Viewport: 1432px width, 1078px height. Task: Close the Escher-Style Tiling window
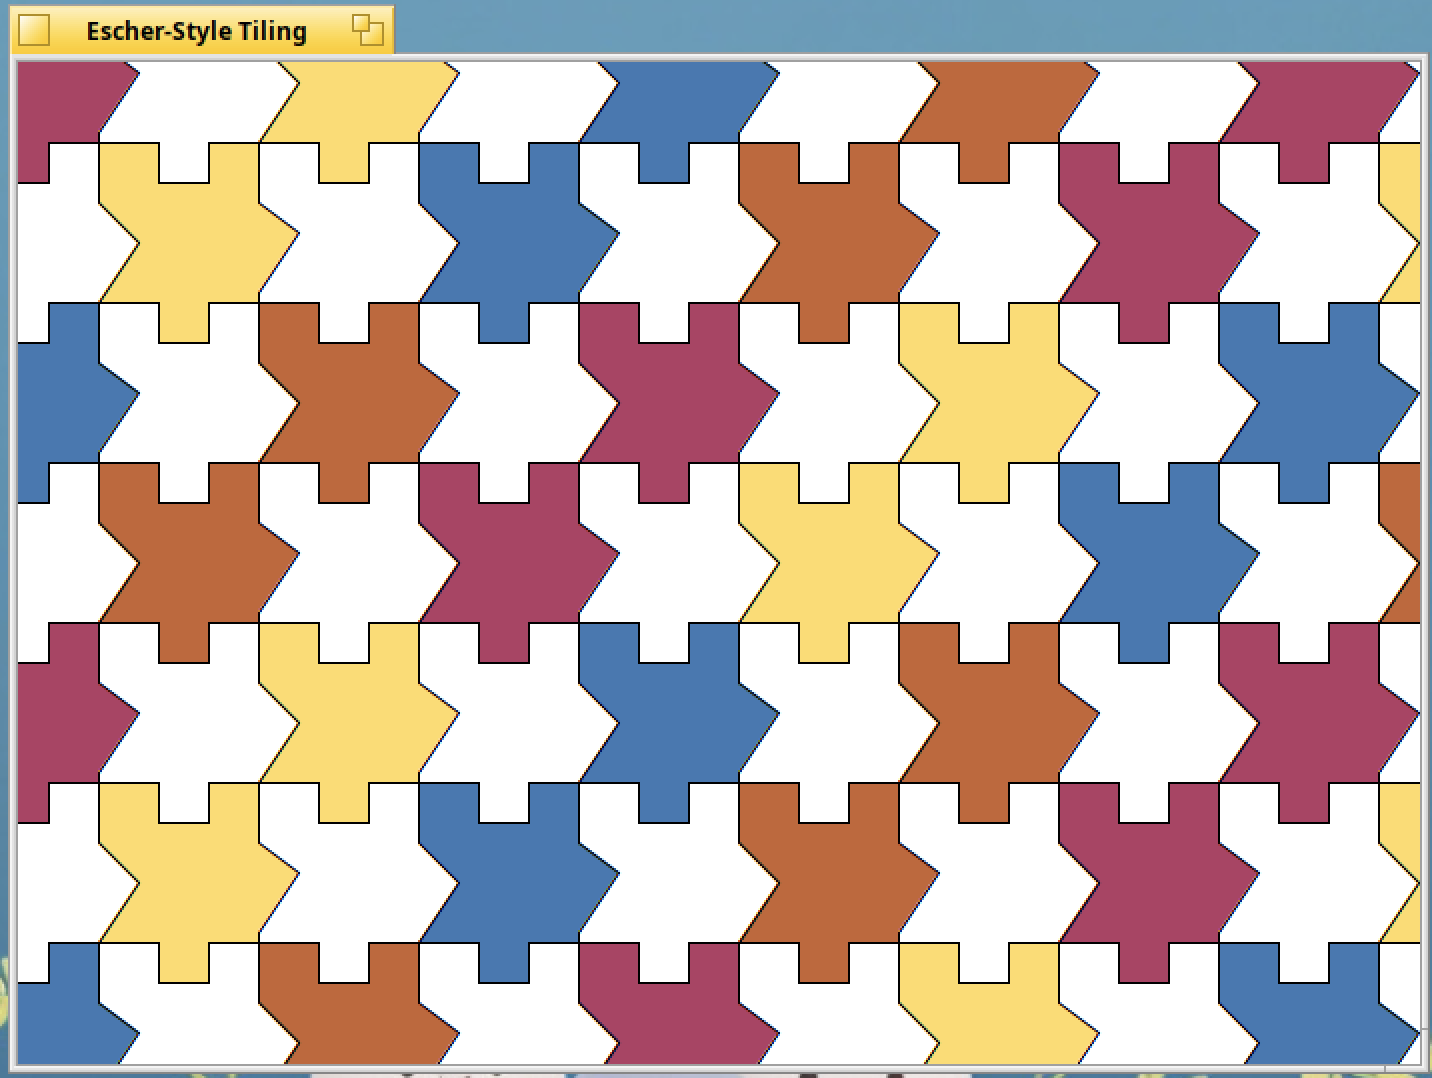click(x=34, y=30)
